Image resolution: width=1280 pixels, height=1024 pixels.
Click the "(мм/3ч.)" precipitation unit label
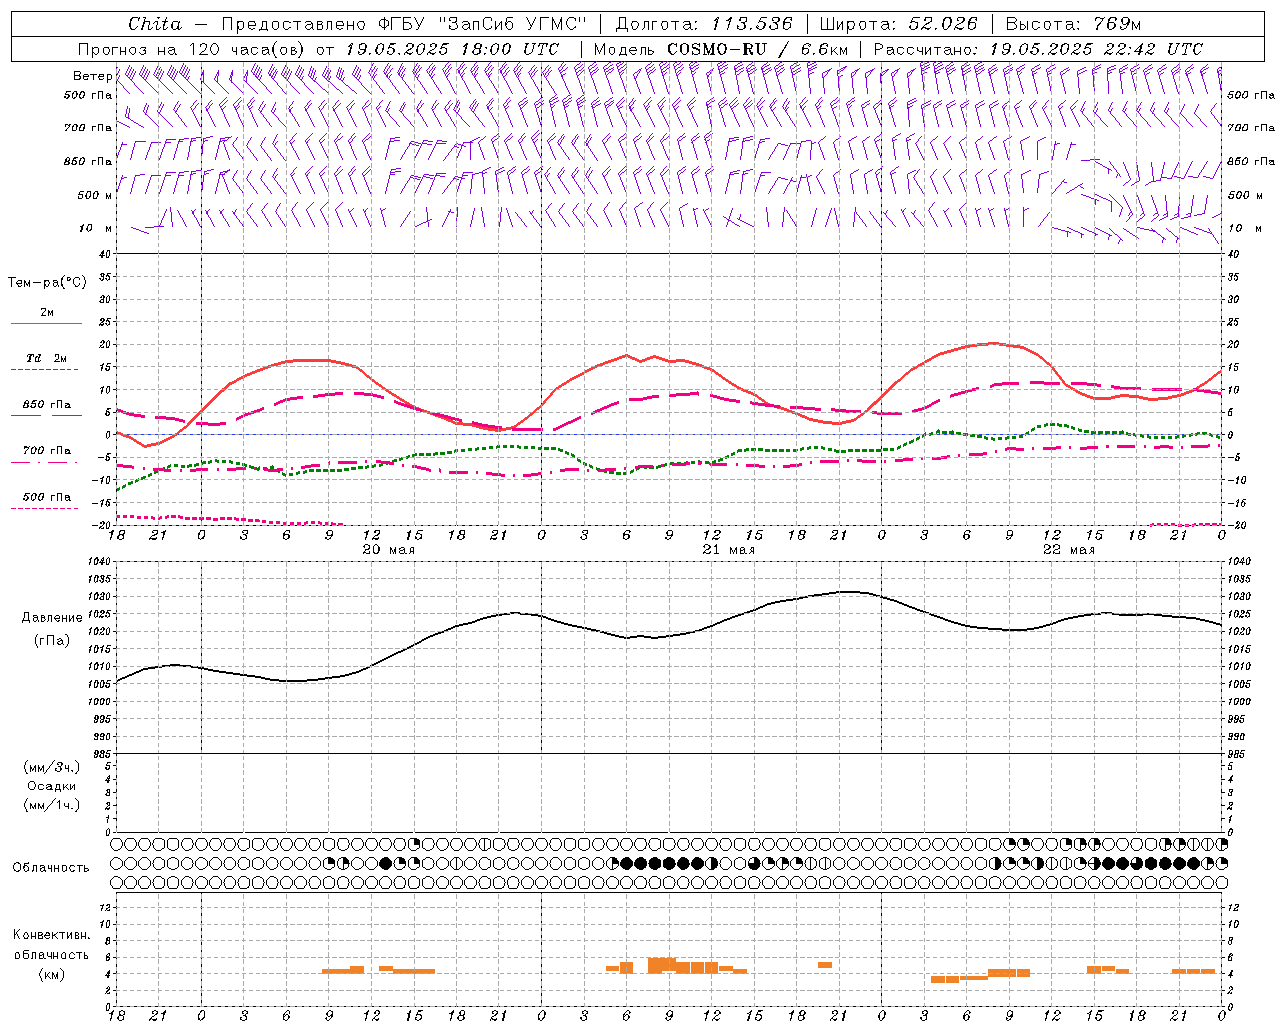(x=52, y=768)
